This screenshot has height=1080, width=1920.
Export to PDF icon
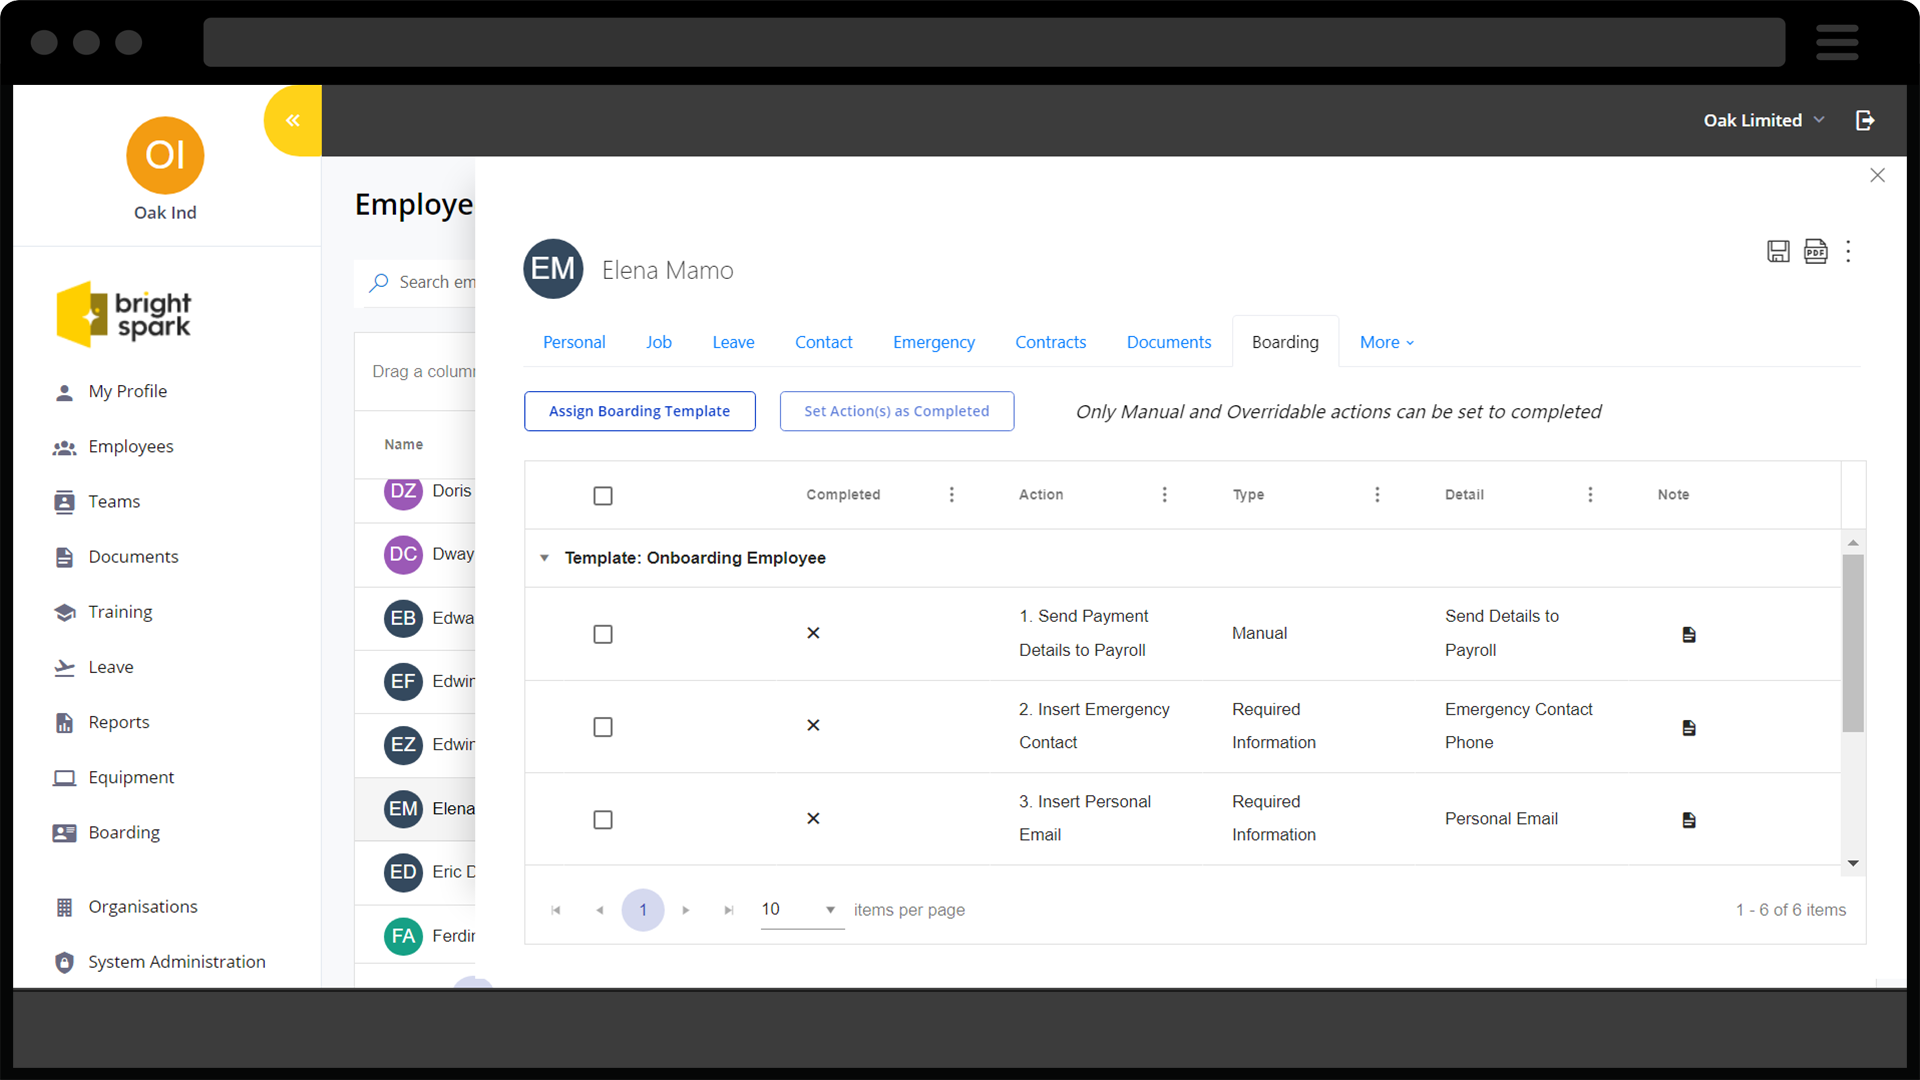coord(1815,251)
